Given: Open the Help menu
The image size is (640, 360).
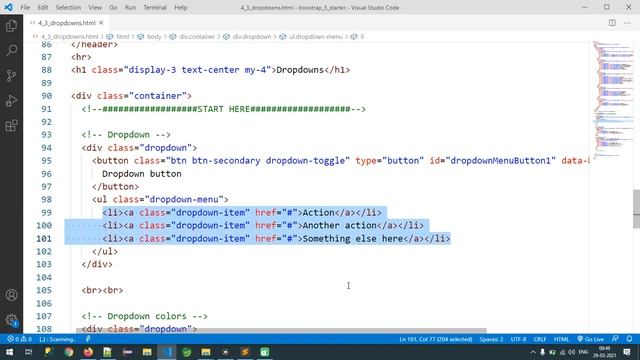Looking at the screenshot, I should point(180,7).
